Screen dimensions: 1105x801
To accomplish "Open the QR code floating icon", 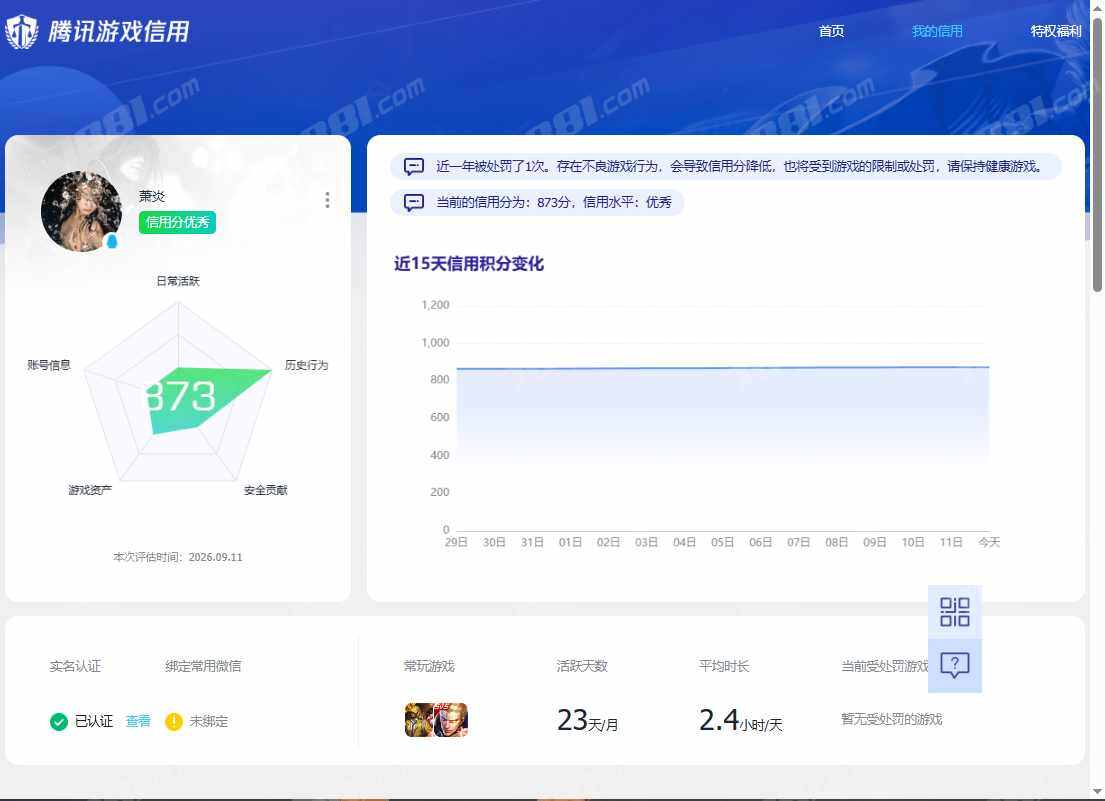I will 955,612.
